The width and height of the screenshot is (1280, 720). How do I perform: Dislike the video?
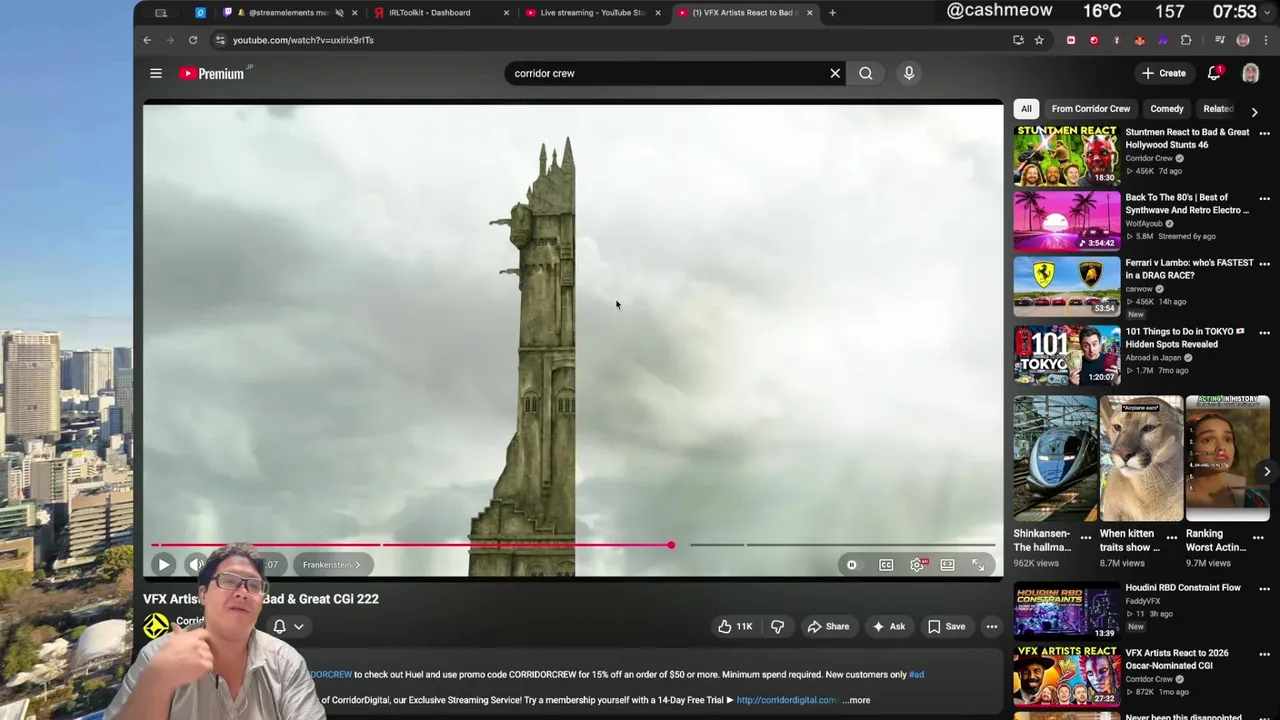coord(777,627)
